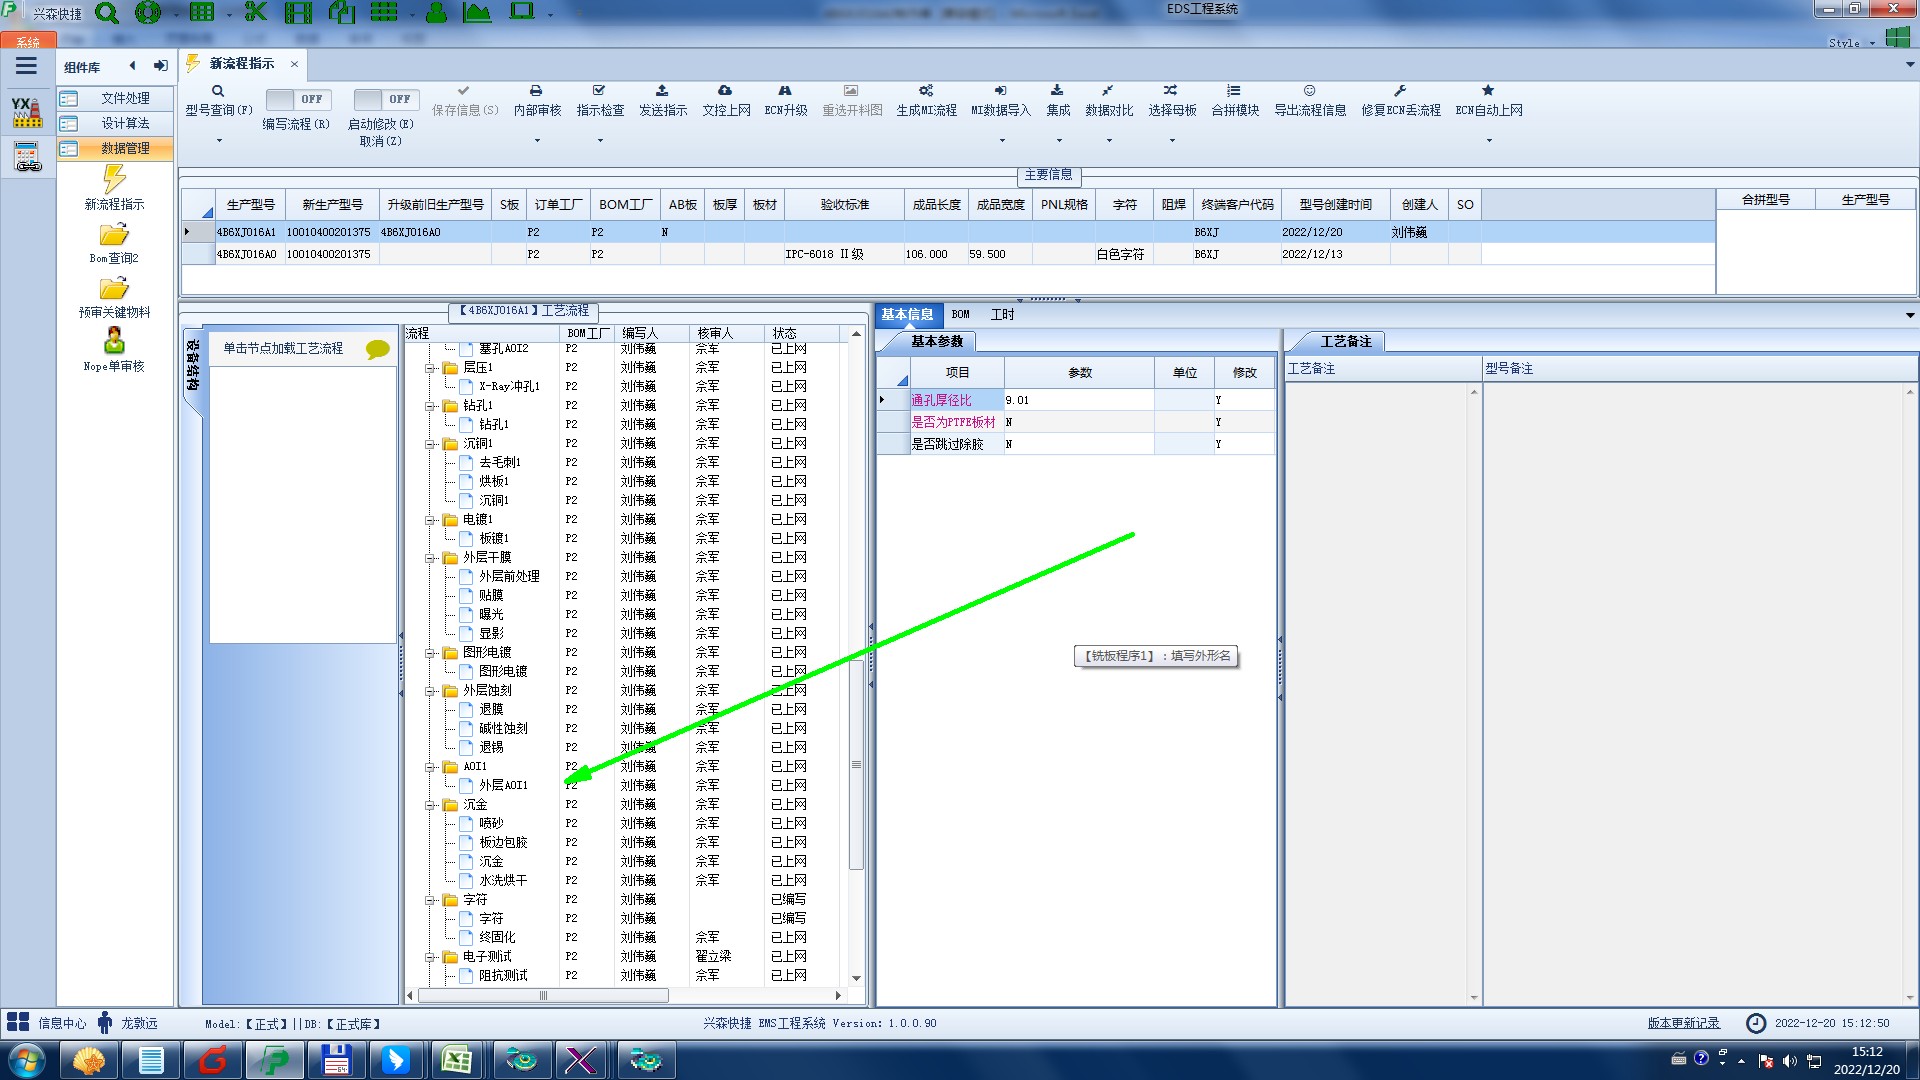Click the 发送指示 toolbar icon
Screen dimensions: 1920x1080
click(662, 91)
